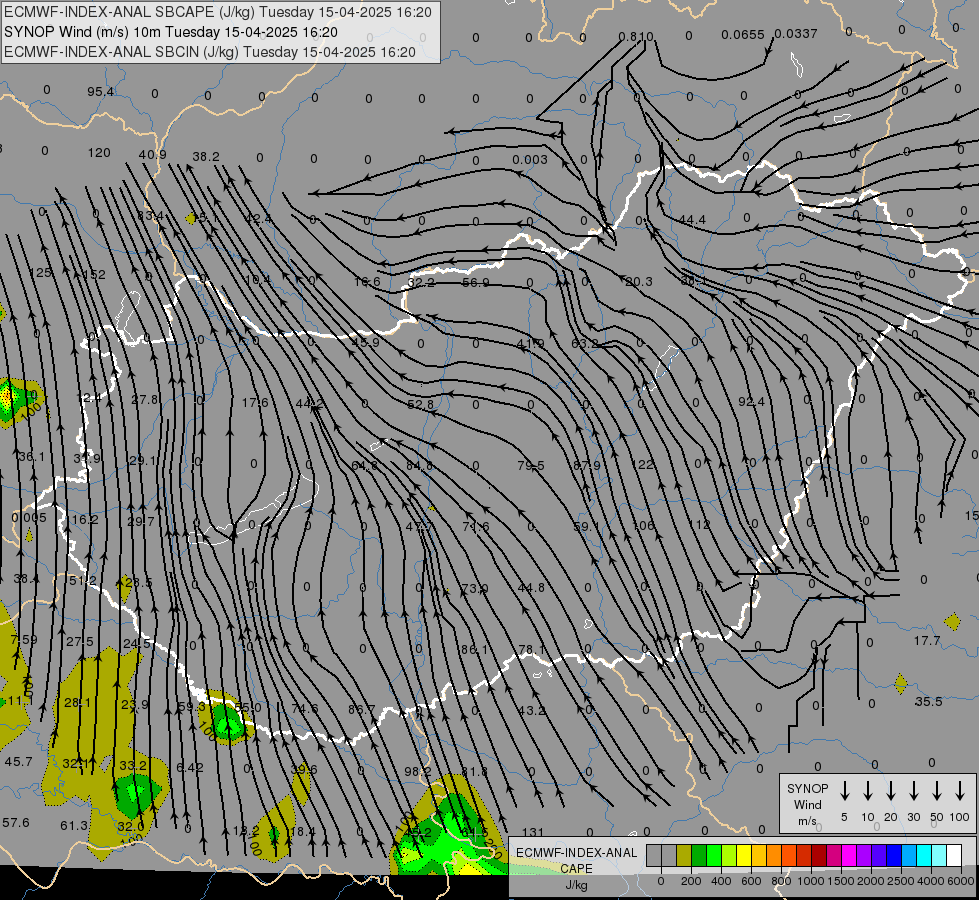This screenshot has height=900, width=979.
Task: Click the '79.5' value on the map
Action: click(x=531, y=465)
